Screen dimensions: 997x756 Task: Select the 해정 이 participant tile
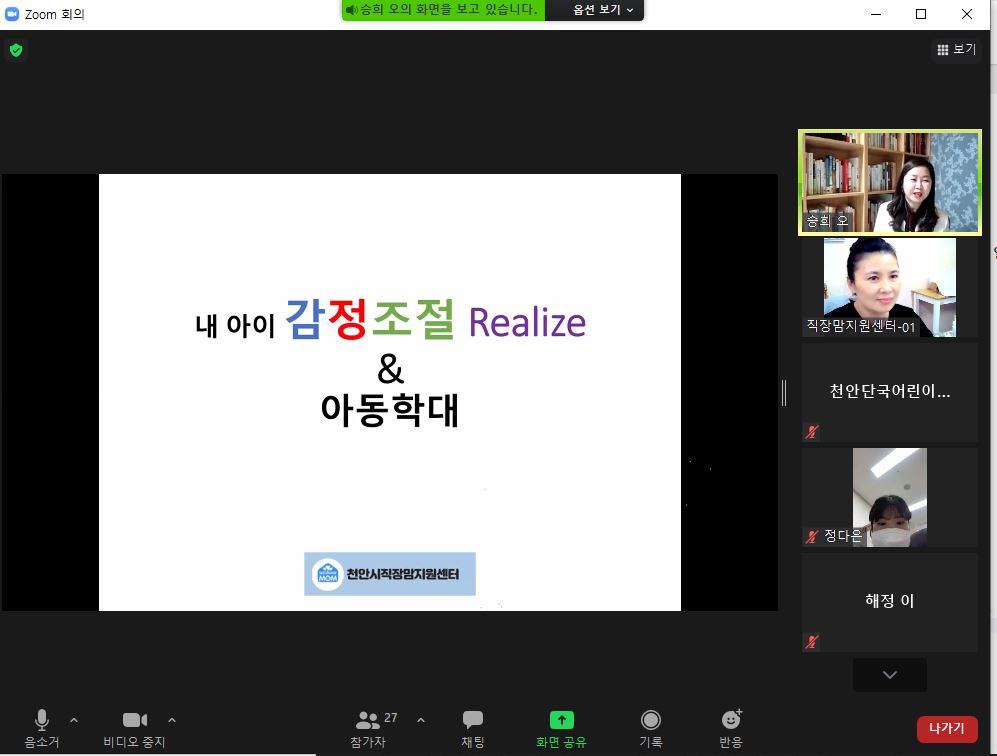pos(889,602)
